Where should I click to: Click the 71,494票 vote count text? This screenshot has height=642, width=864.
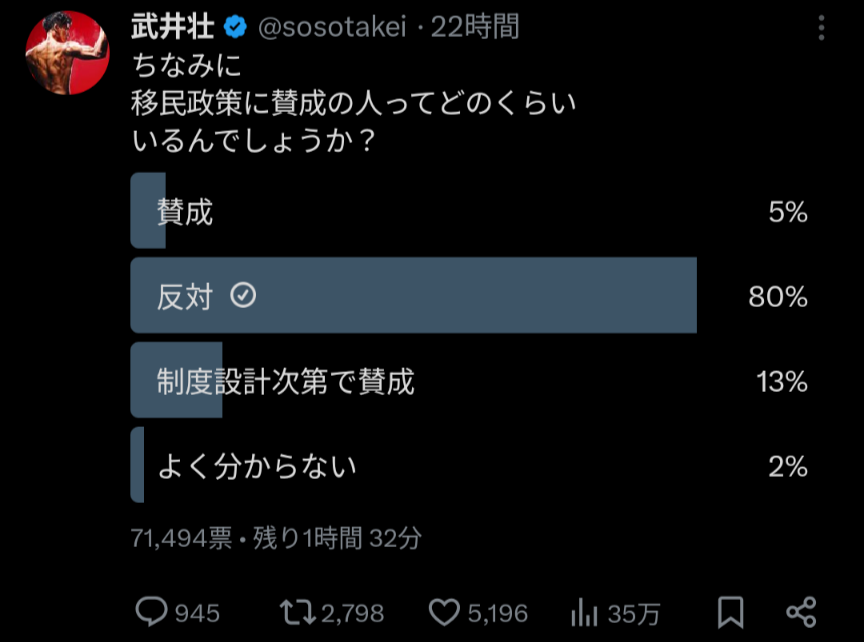pos(181,539)
